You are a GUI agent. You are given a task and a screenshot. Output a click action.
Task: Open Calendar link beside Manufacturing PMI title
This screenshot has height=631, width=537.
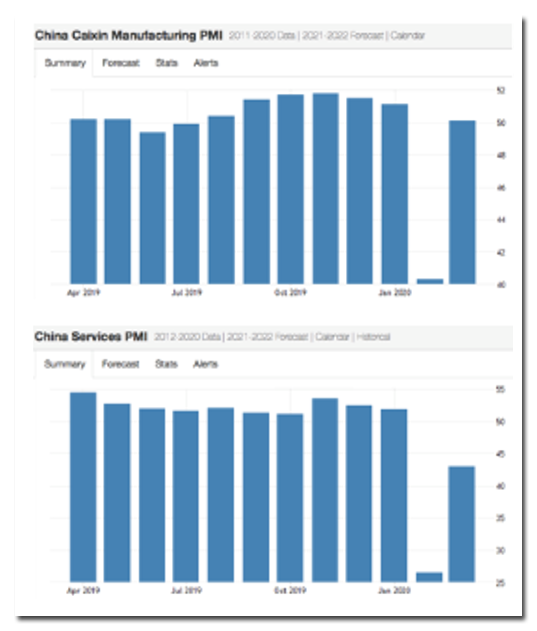(408, 36)
